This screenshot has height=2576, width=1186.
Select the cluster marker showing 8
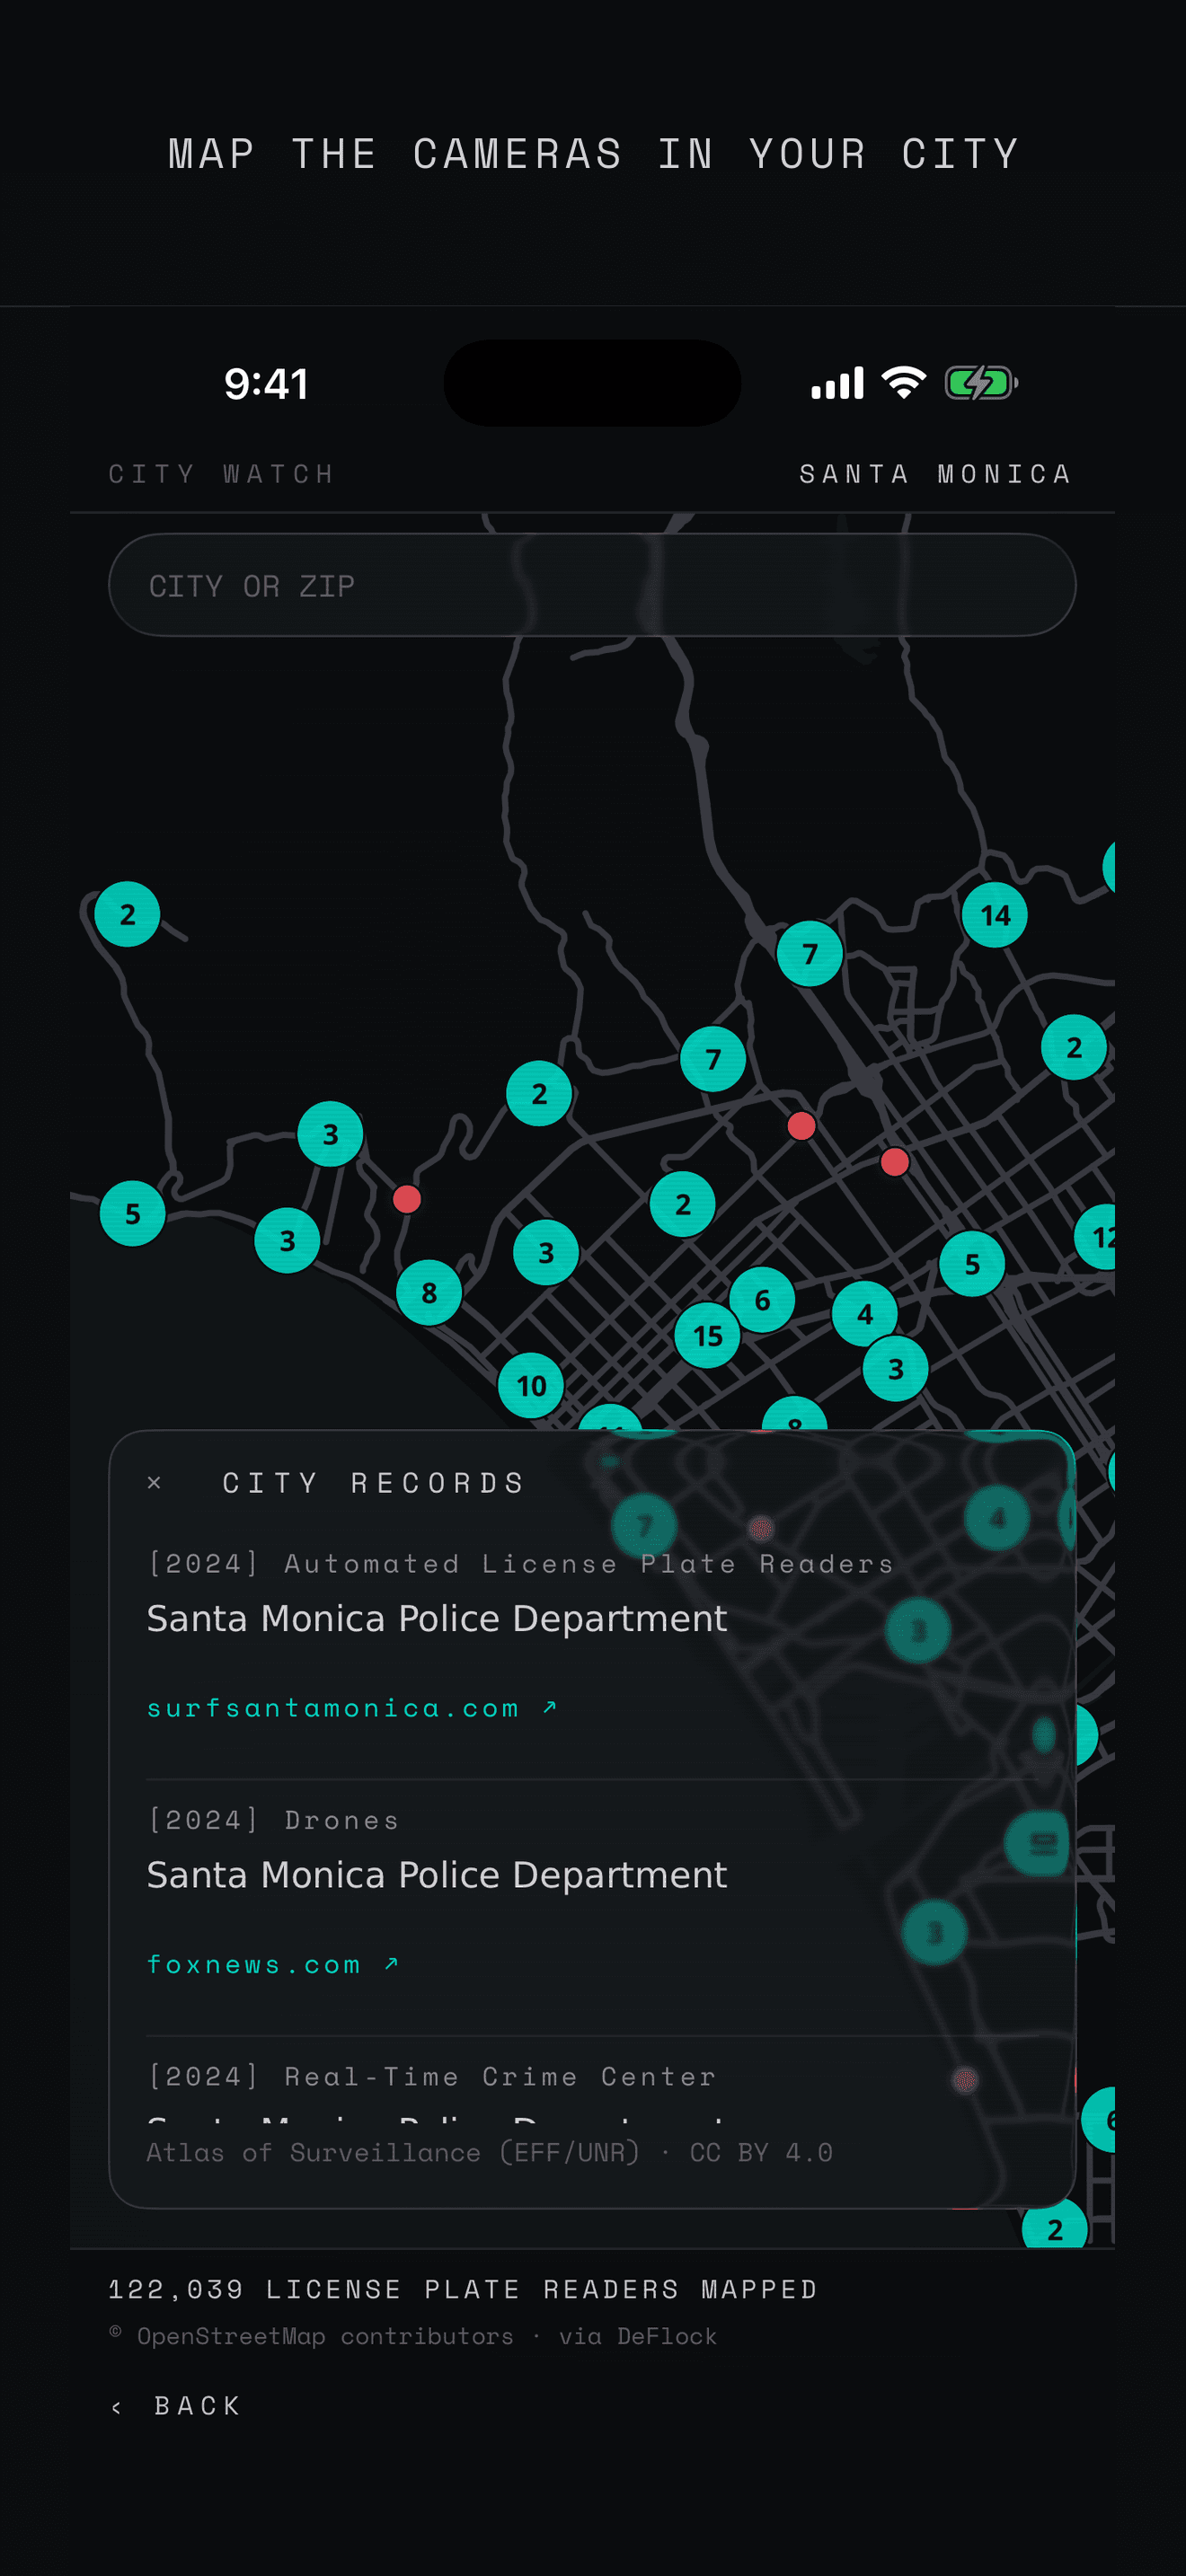click(429, 1292)
